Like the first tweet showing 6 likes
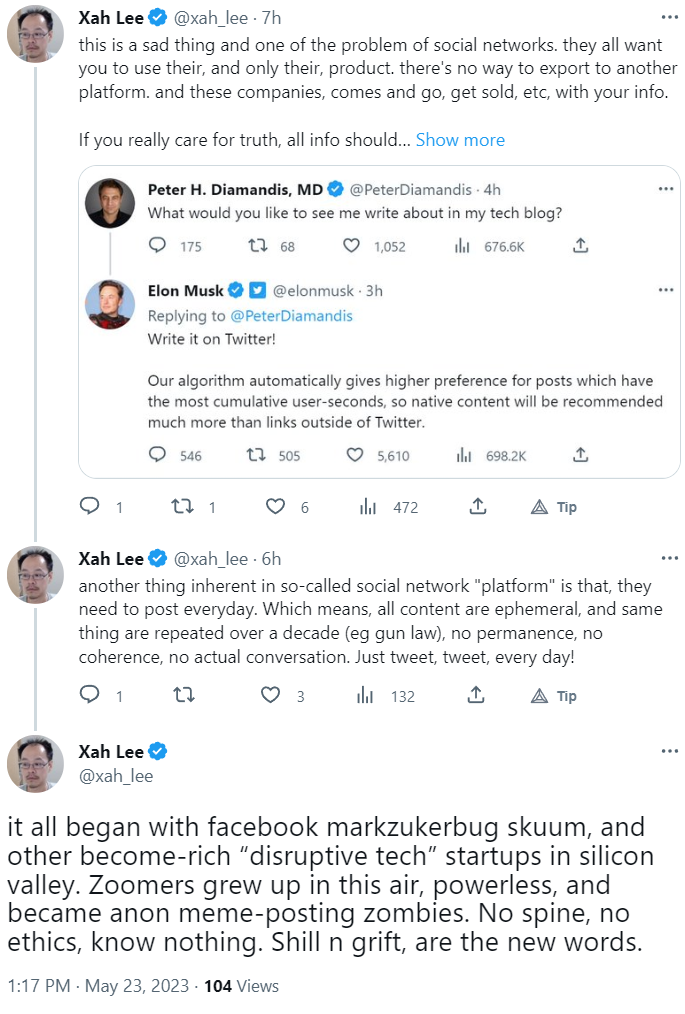 [275, 507]
